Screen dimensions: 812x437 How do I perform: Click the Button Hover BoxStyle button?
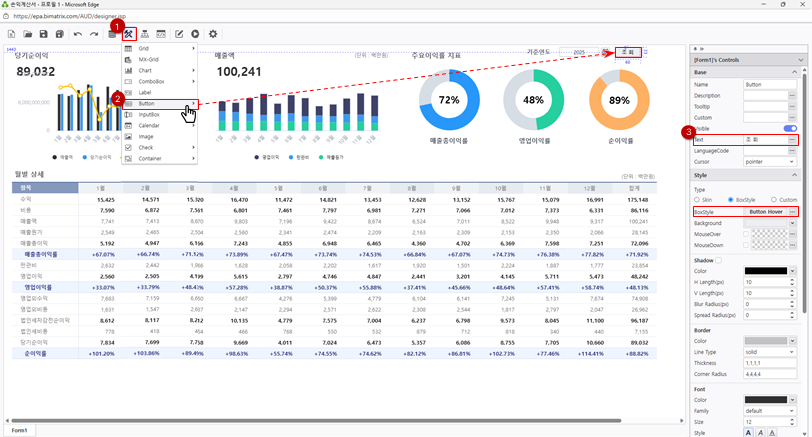tap(766, 212)
